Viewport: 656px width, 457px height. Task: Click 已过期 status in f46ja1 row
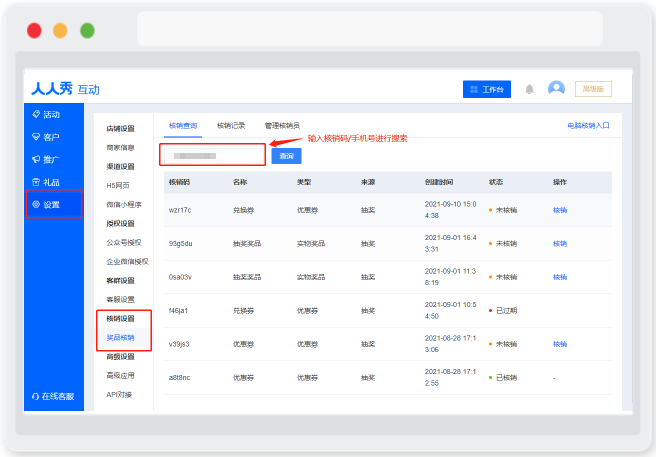click(503, 311)
